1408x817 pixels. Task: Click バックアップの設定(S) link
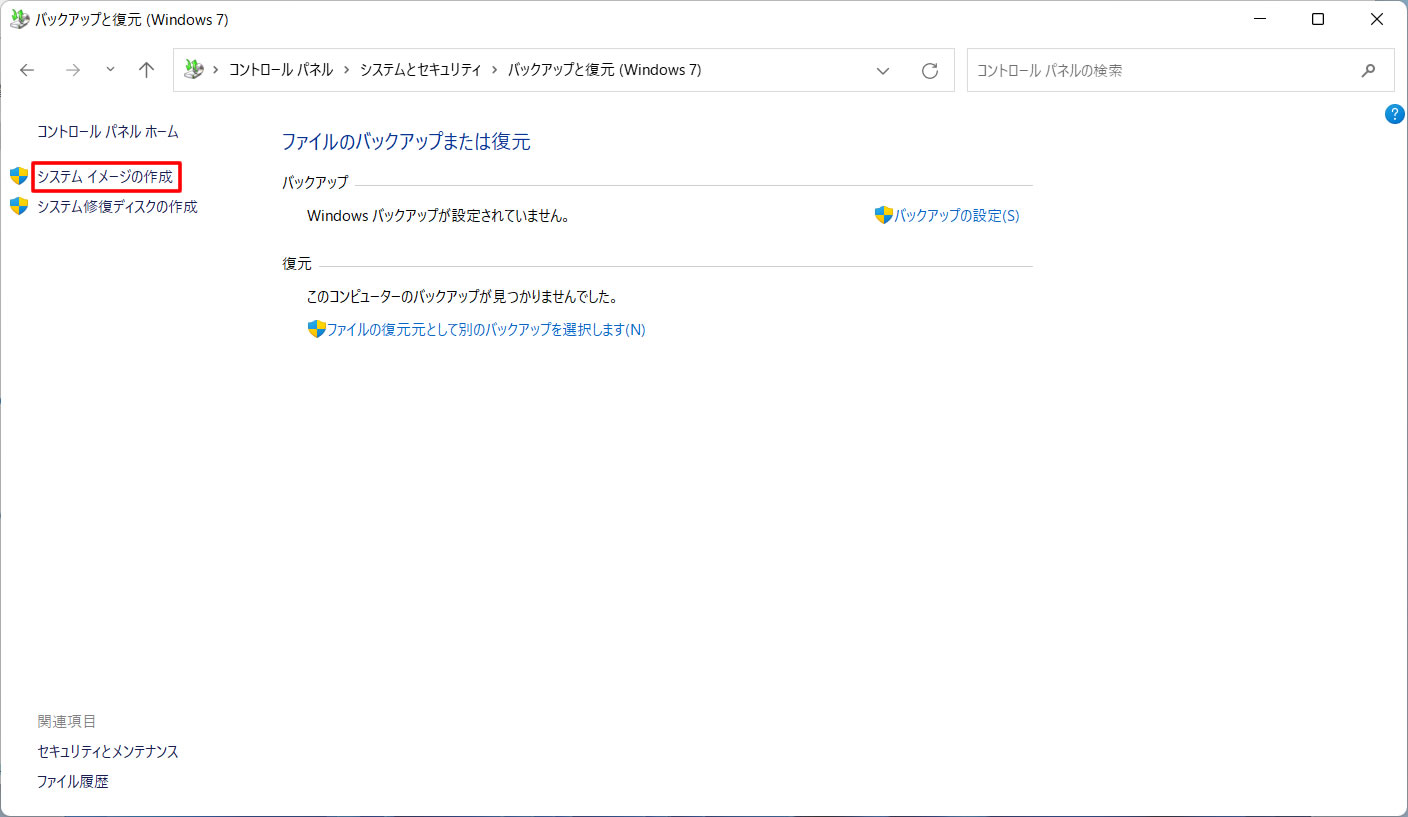(x=957, y=215)
